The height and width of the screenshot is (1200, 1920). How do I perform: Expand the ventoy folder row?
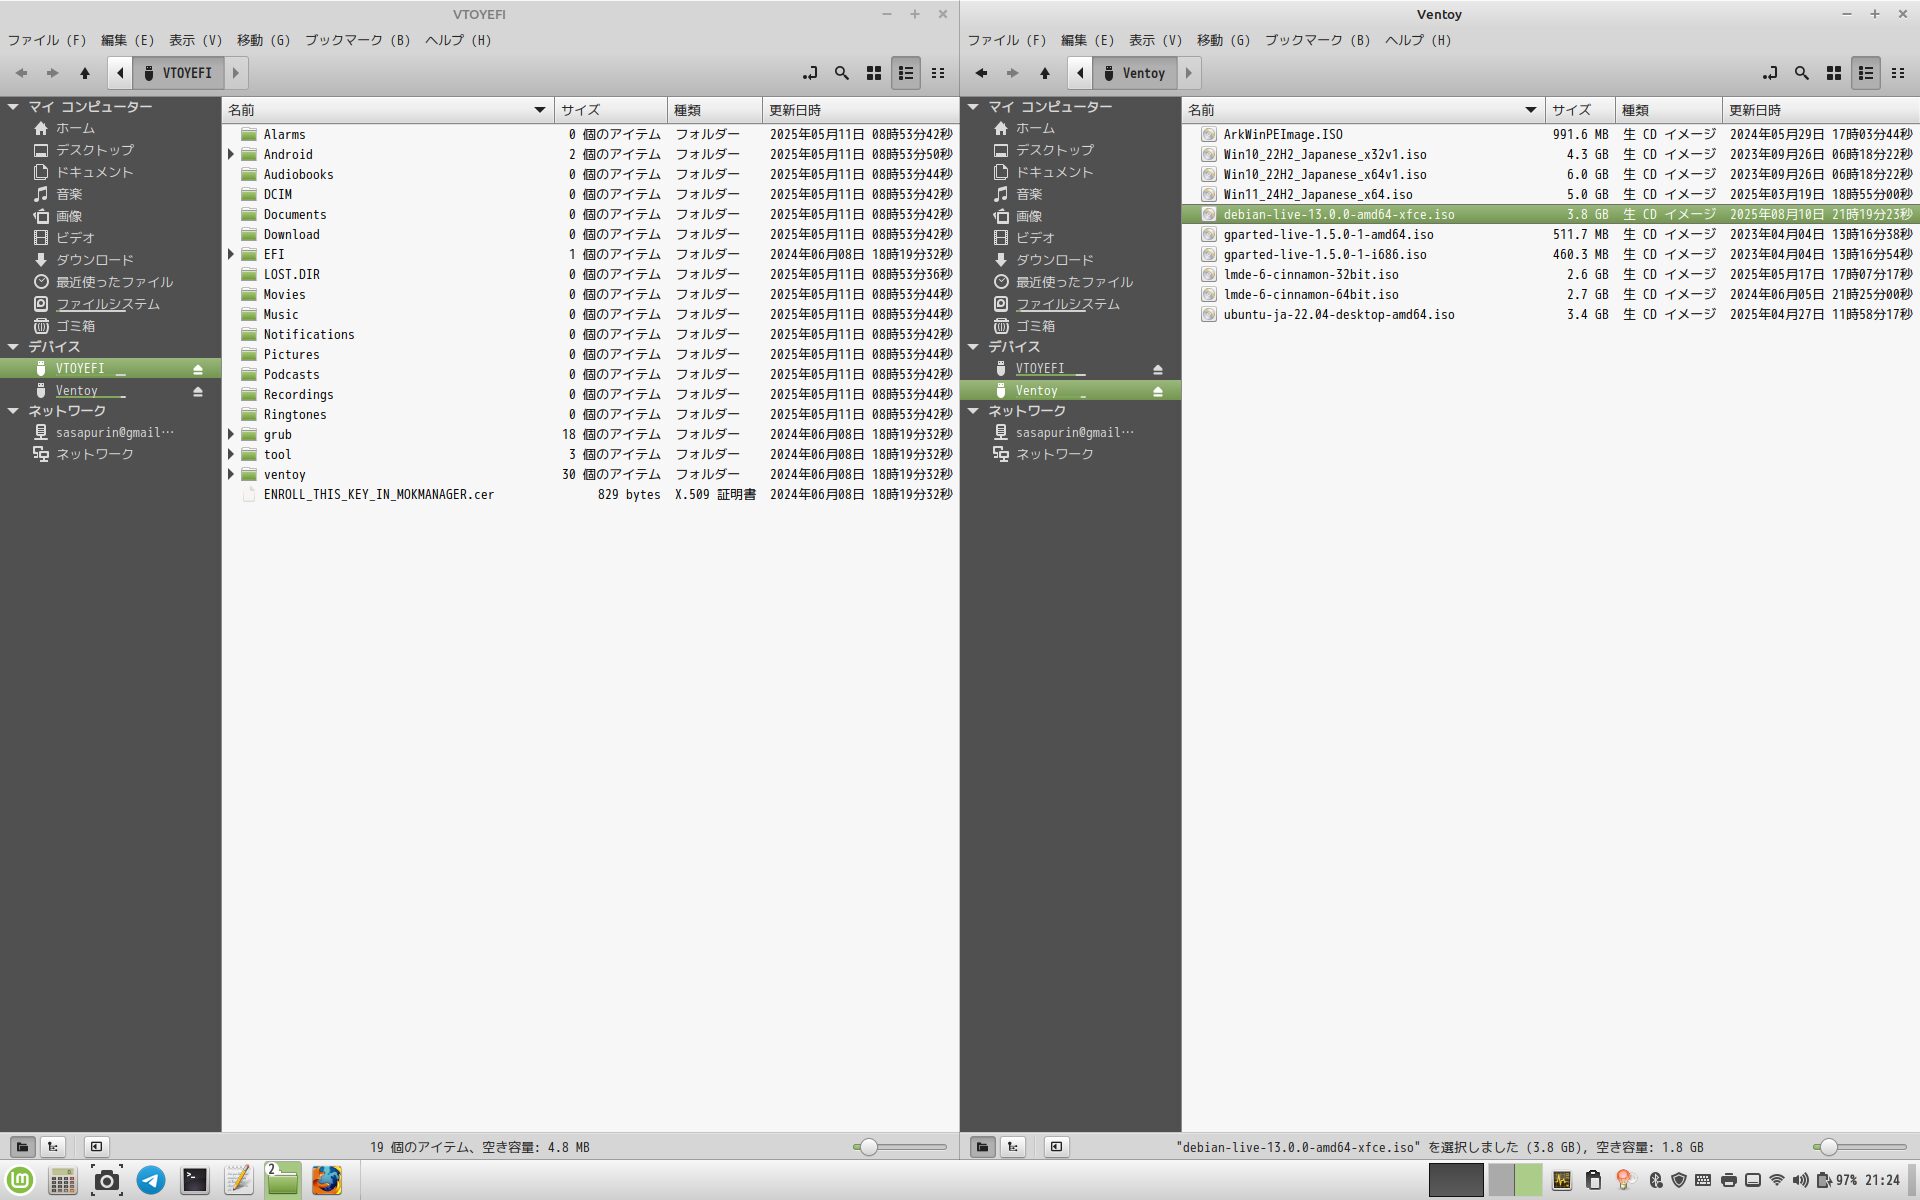(x=231, y=474)
